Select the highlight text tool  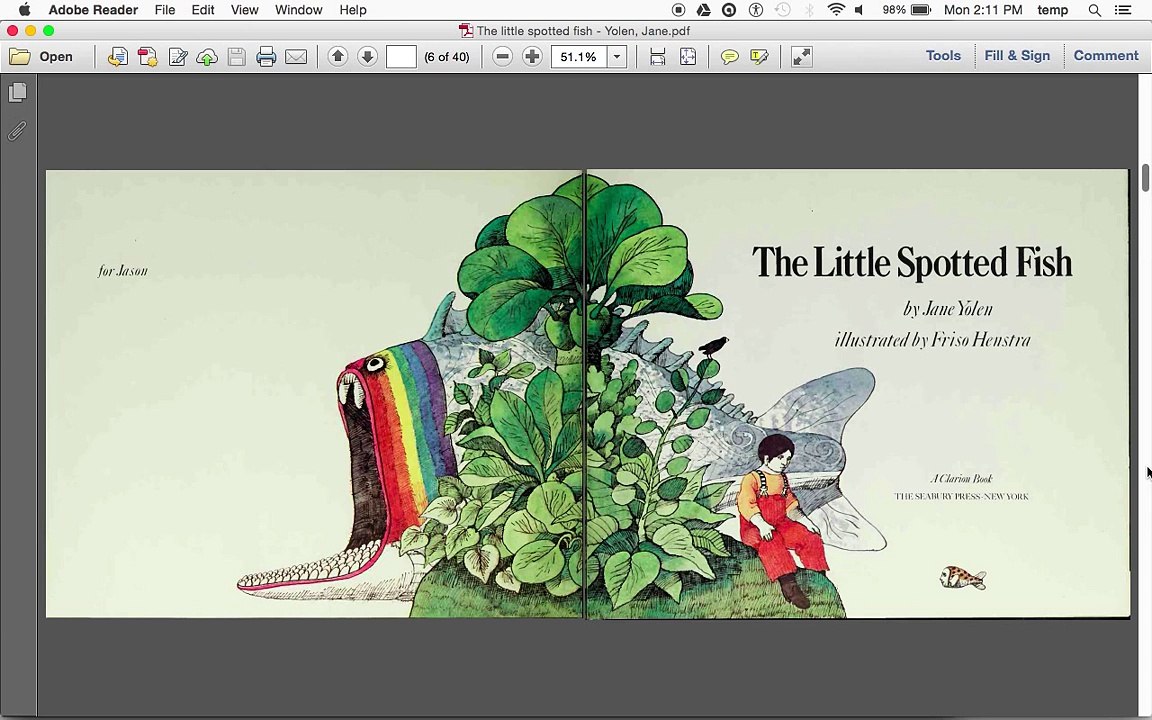click(759, 57)
